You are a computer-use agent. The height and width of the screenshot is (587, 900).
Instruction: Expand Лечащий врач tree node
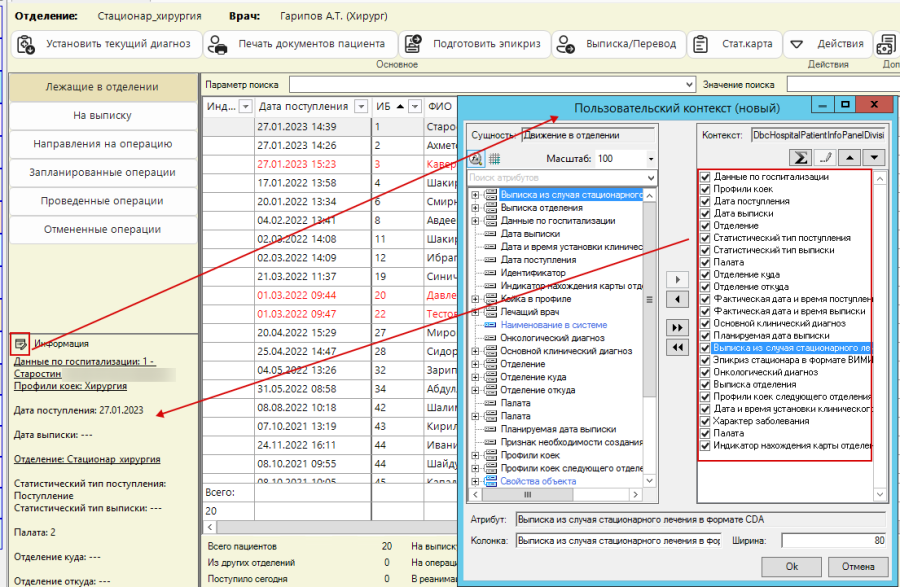[475, 312]
